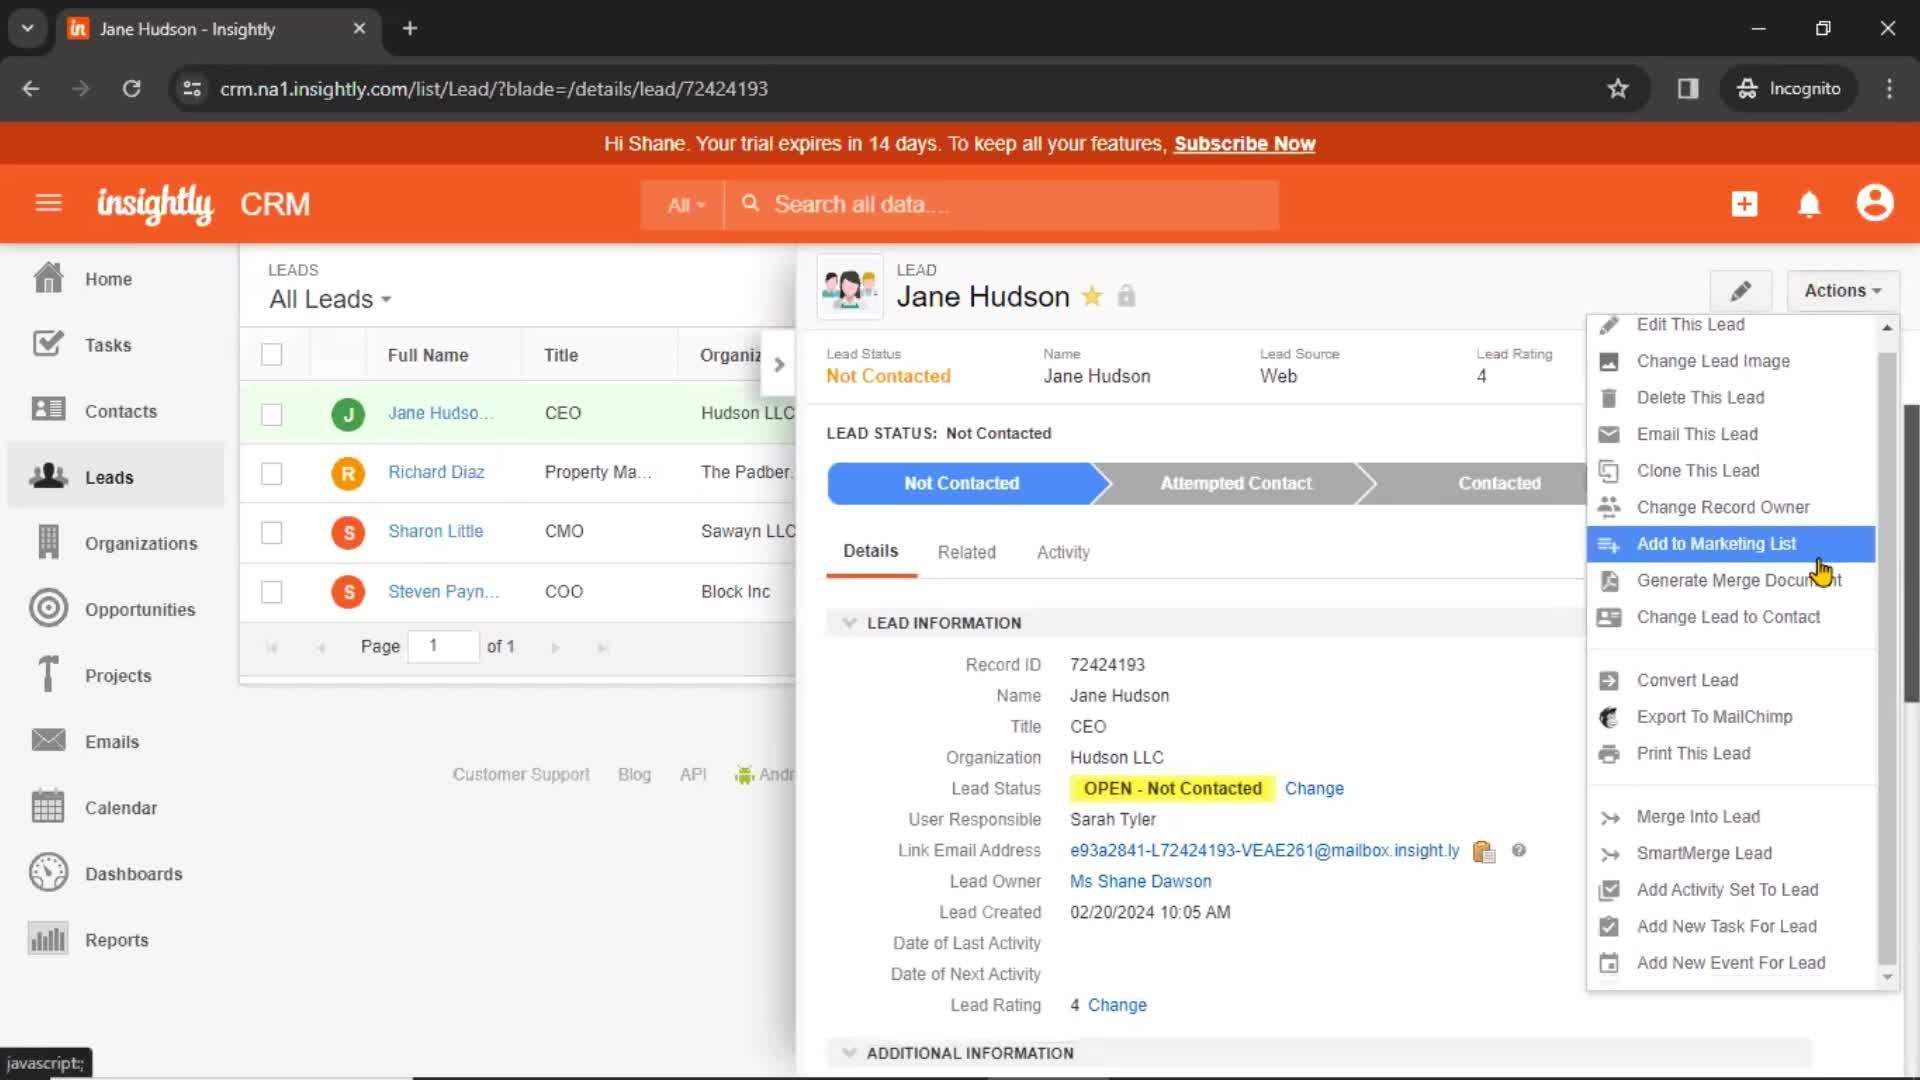Click the Search all data field
This screenshot has width=1920, height=1080.
click(x=1003, y=205)
